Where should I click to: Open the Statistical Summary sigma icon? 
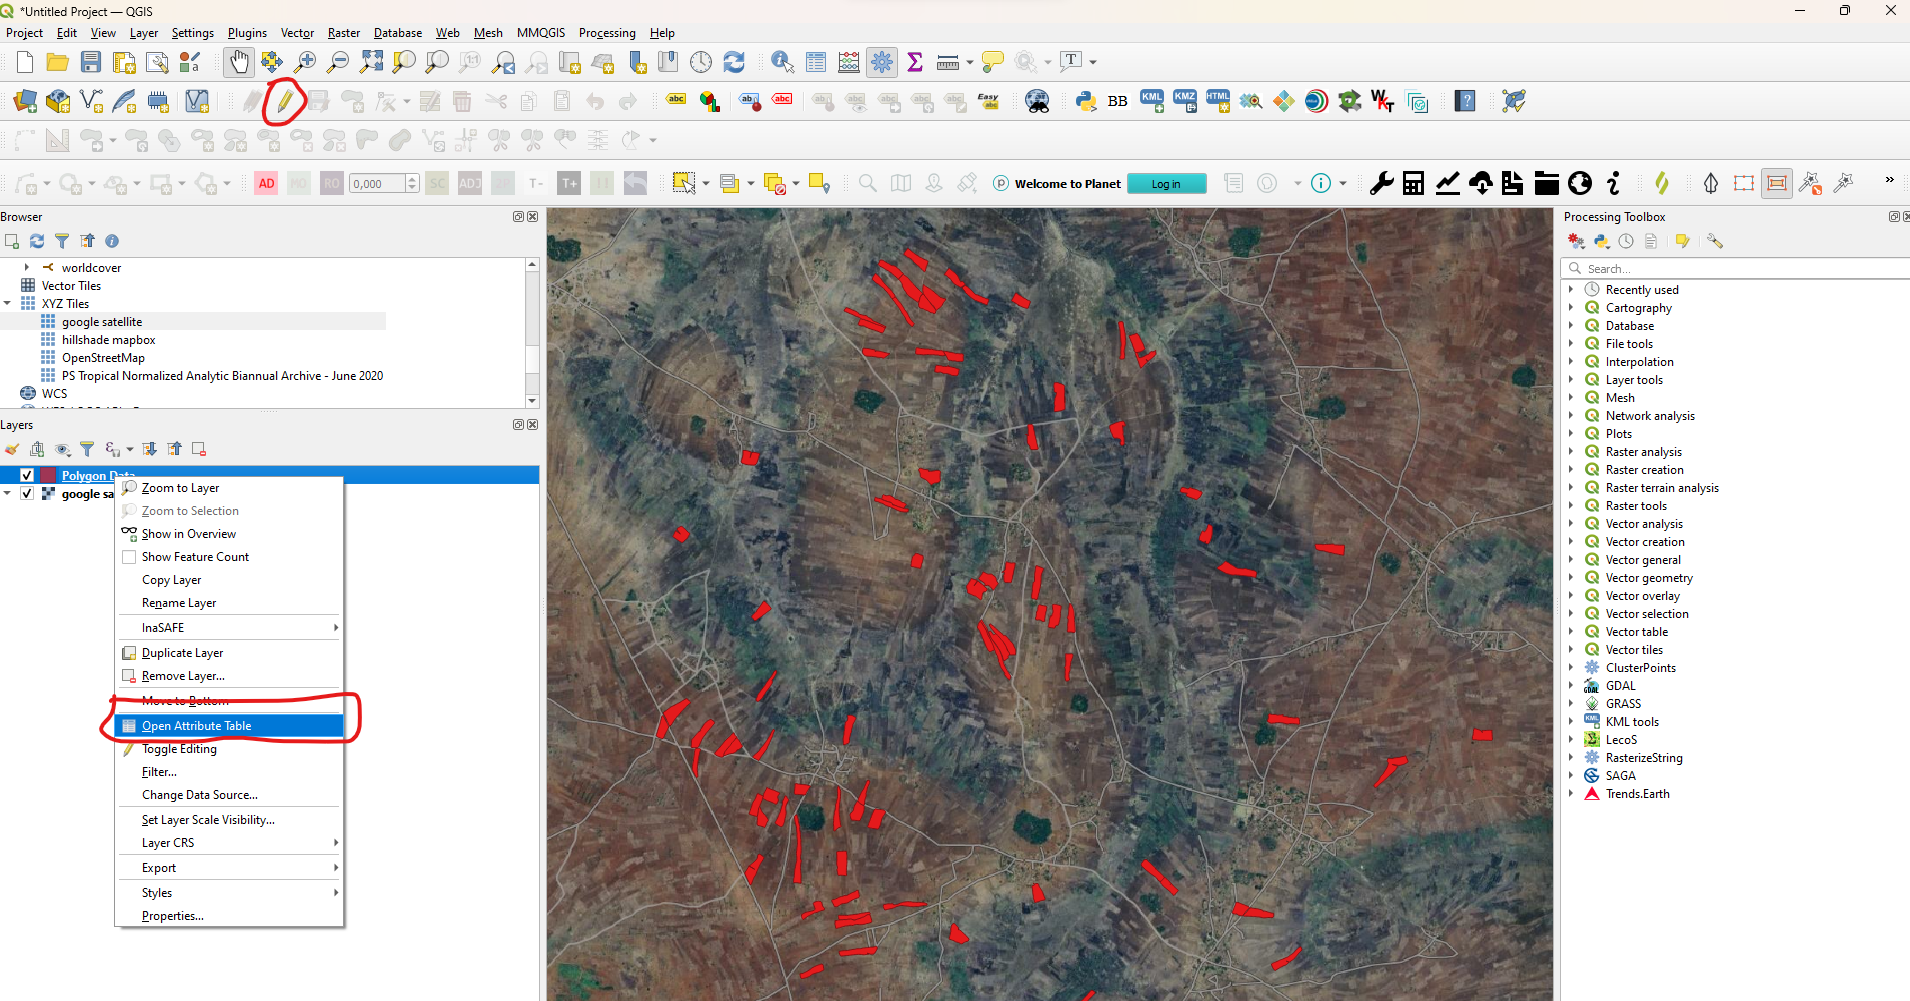pos(914,62)
